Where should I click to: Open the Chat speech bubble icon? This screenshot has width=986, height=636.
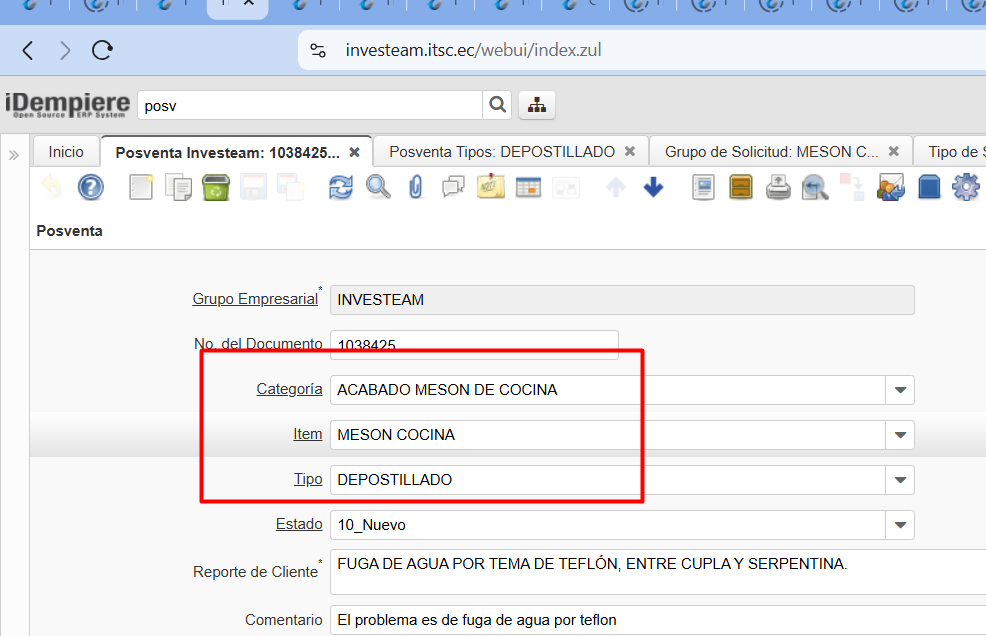453,187
